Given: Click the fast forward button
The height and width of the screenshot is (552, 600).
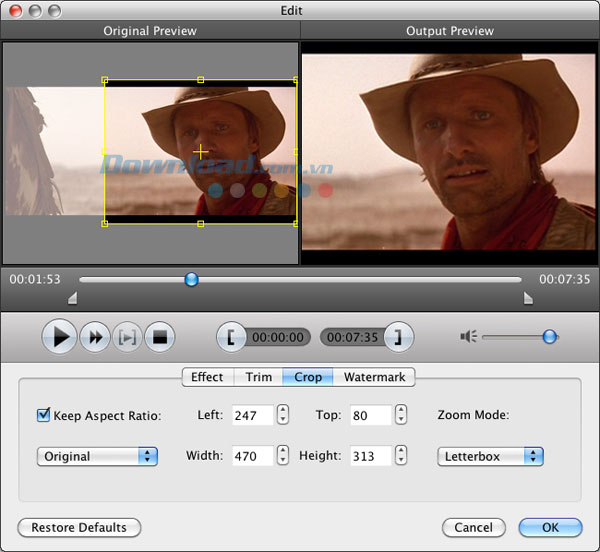Looking at the screenshot, I should tap(95, 337).
